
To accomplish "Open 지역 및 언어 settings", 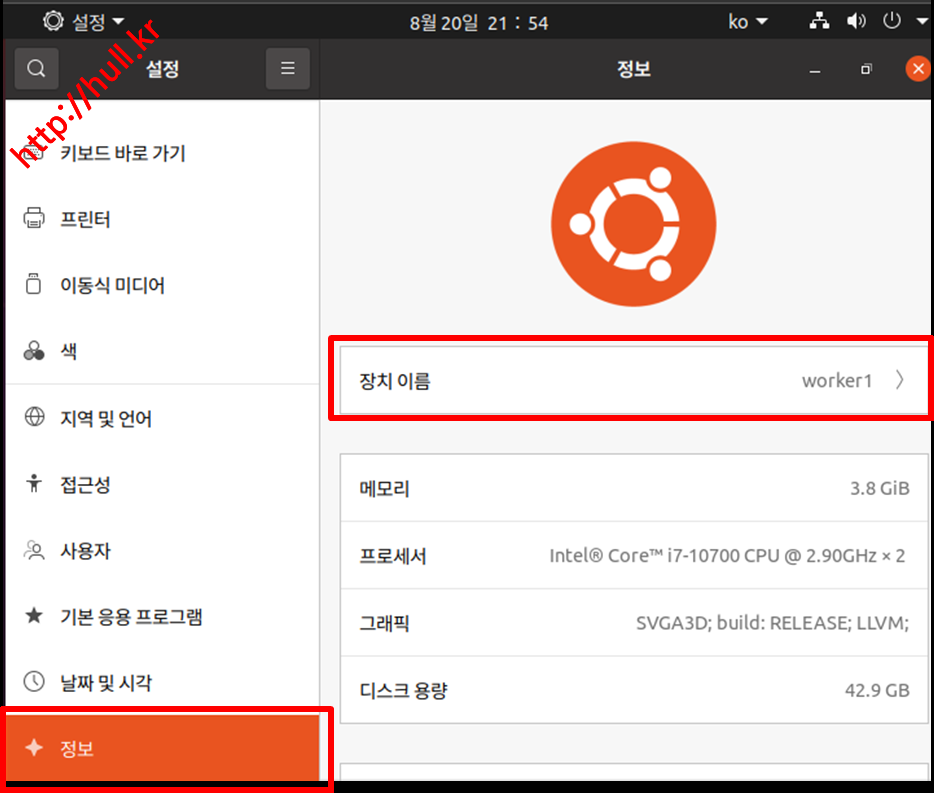I will tap(162, 418).
